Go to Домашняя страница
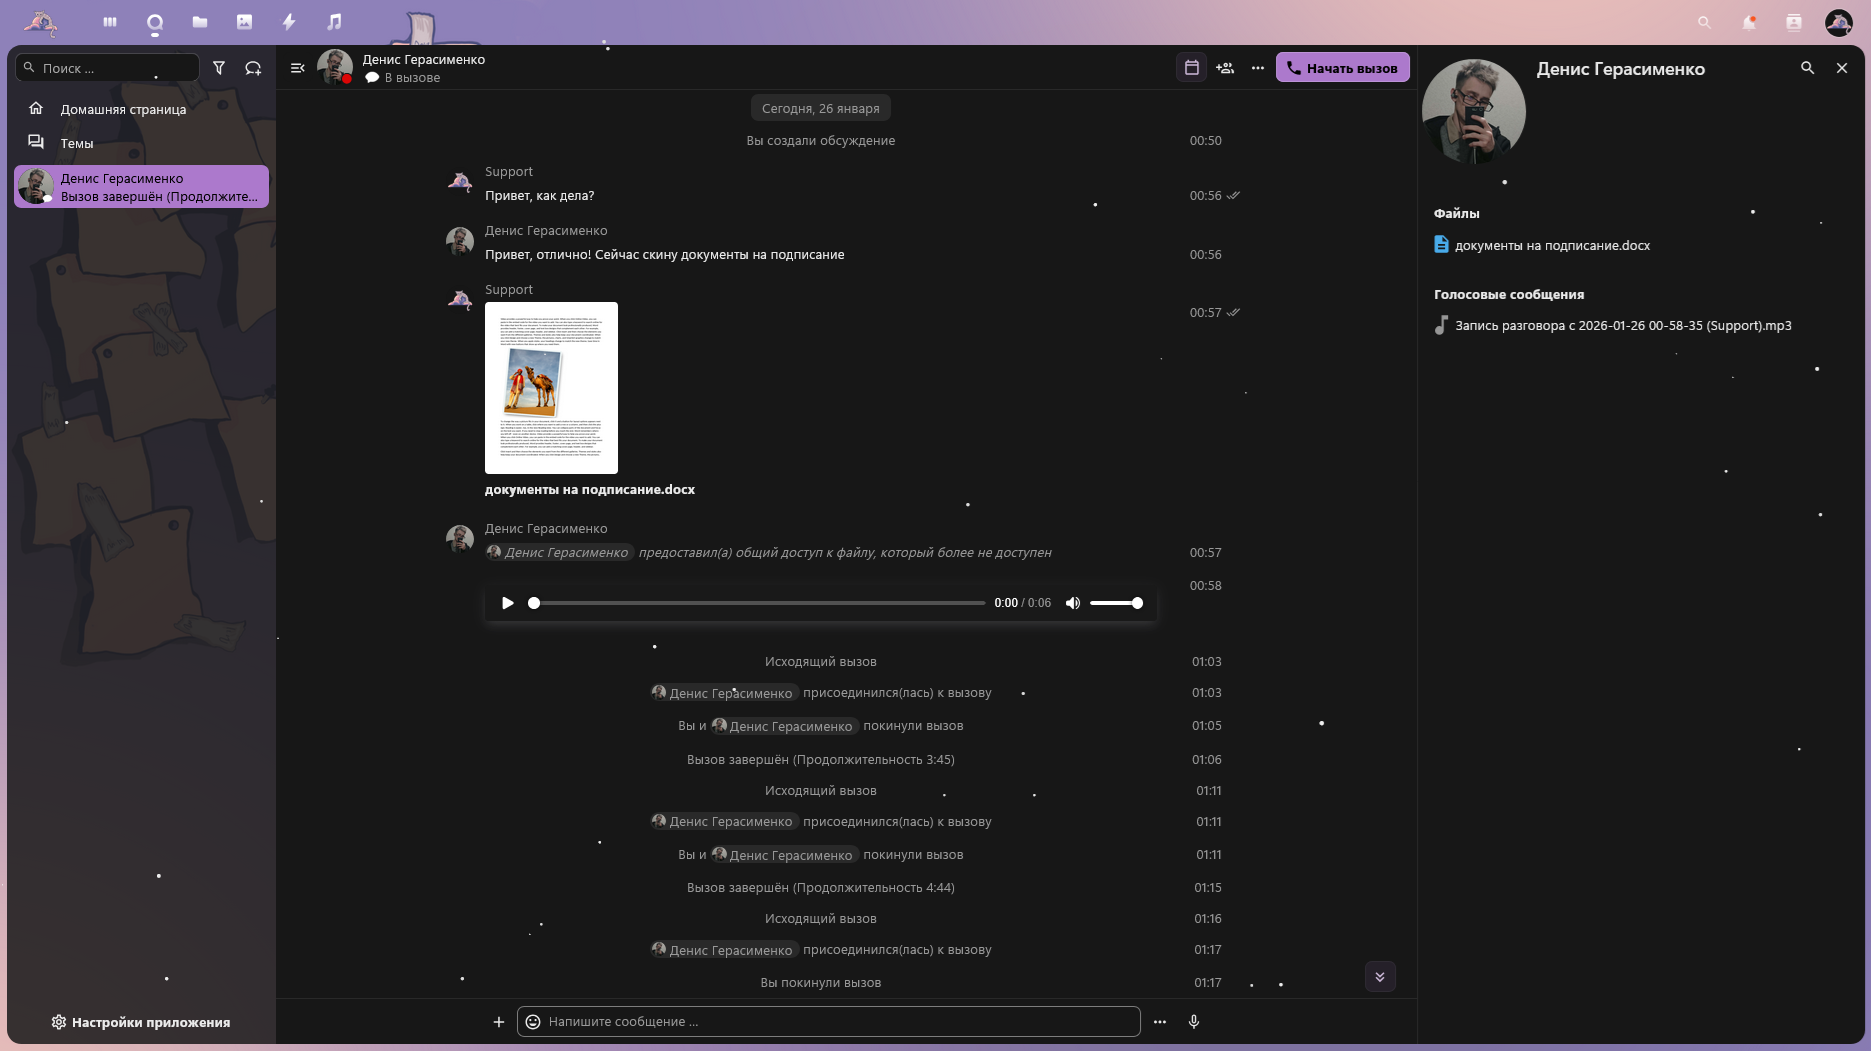Image resolution: width=1871 pixels, height=1051 pixels. click(122, 110)
